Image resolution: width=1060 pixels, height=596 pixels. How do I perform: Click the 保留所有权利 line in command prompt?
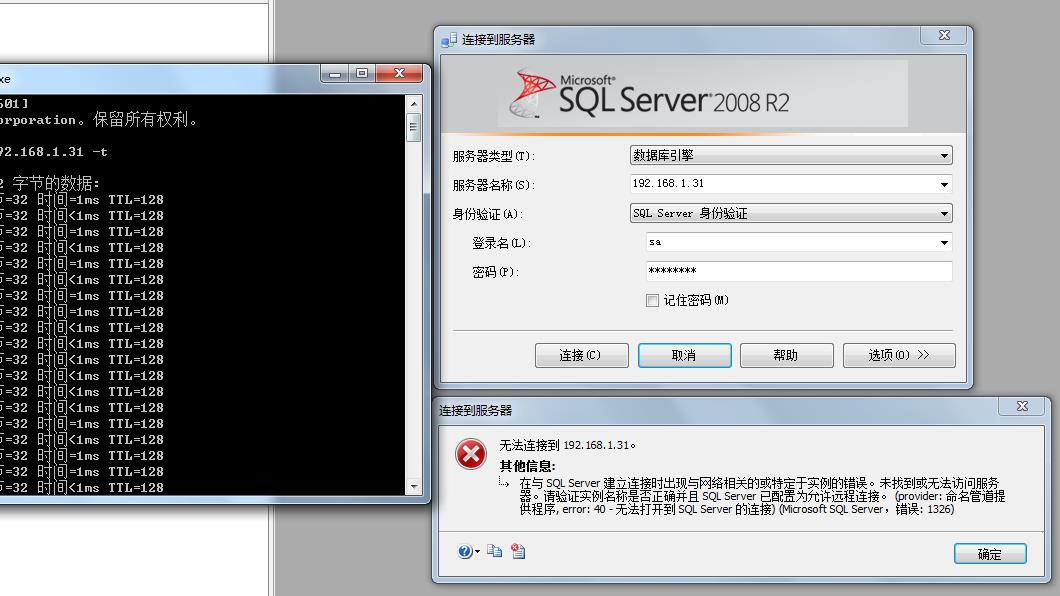coord(99,120)
